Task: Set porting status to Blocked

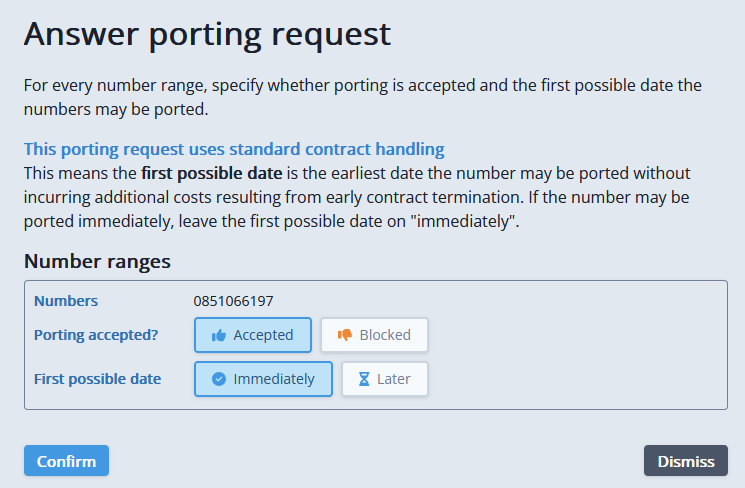Action: (x=374, y=335)
